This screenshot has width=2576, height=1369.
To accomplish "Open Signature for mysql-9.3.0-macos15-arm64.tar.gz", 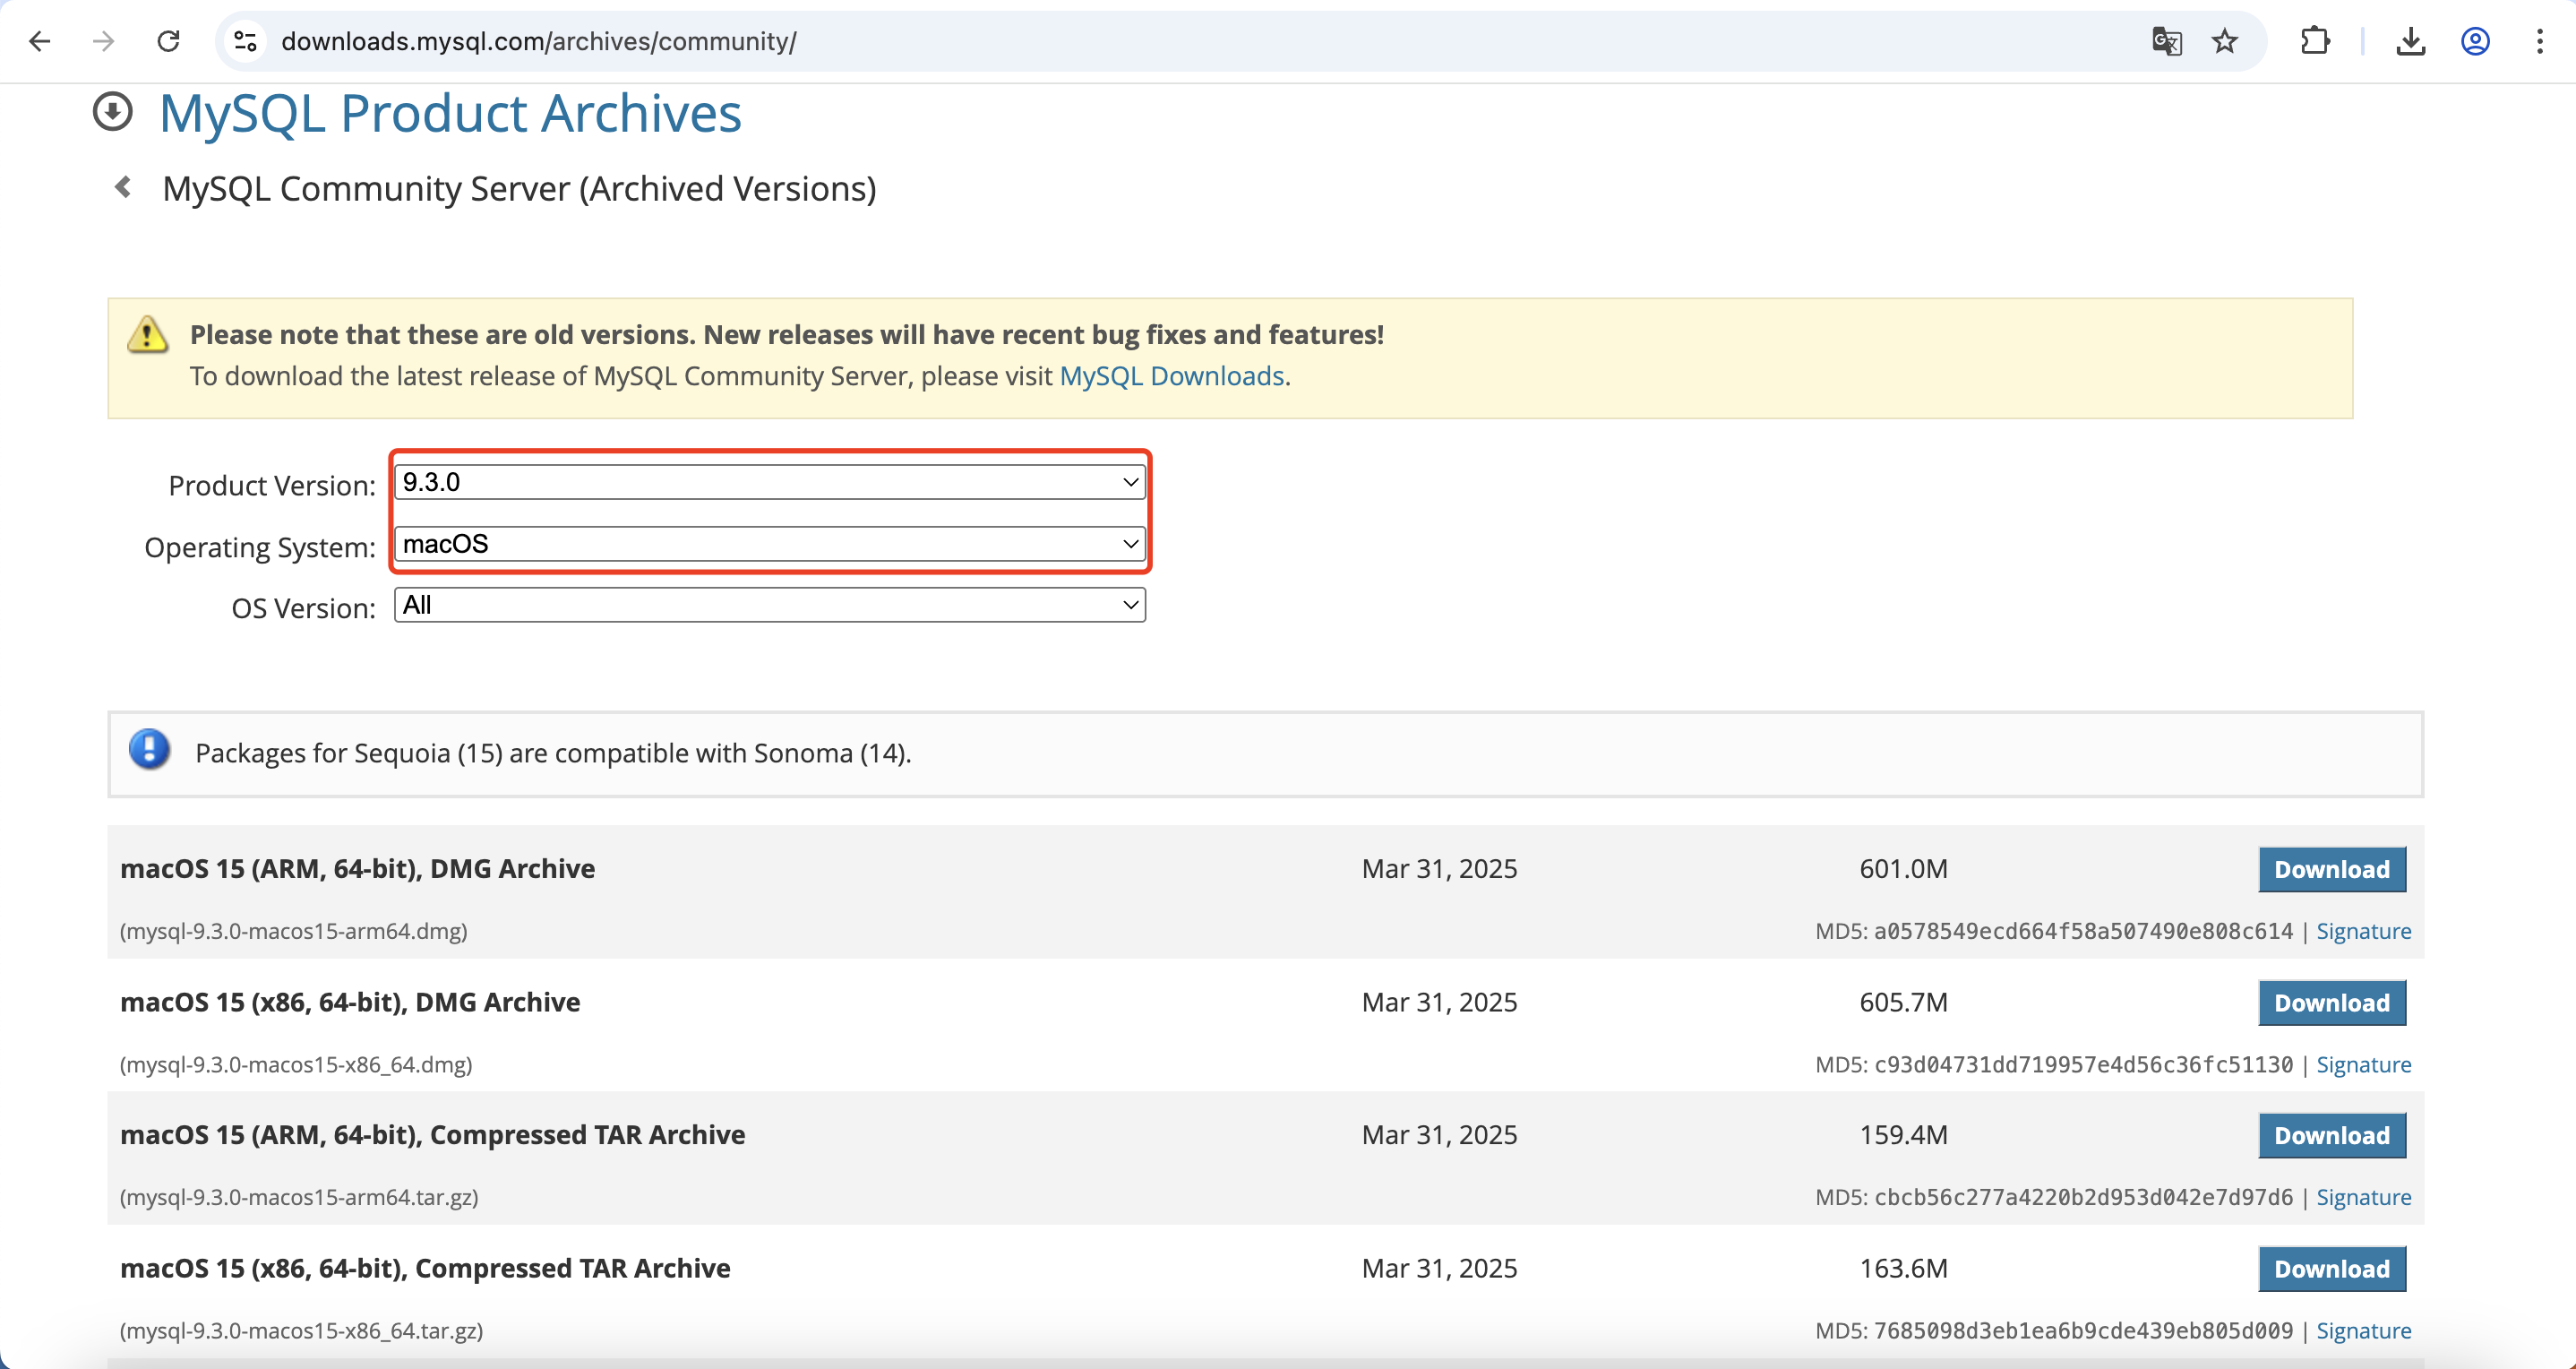I will click(2364, 1197).
